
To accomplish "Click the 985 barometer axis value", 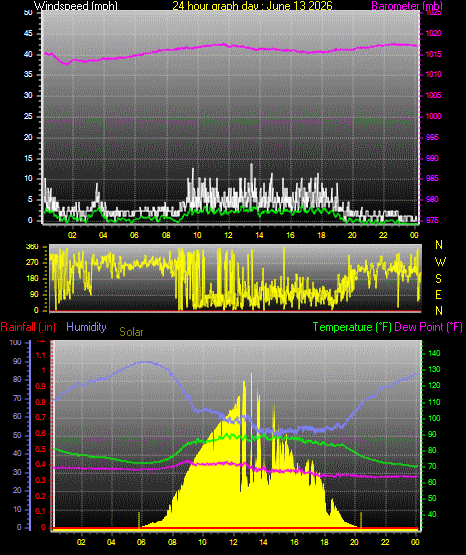I will click(432, 178).
